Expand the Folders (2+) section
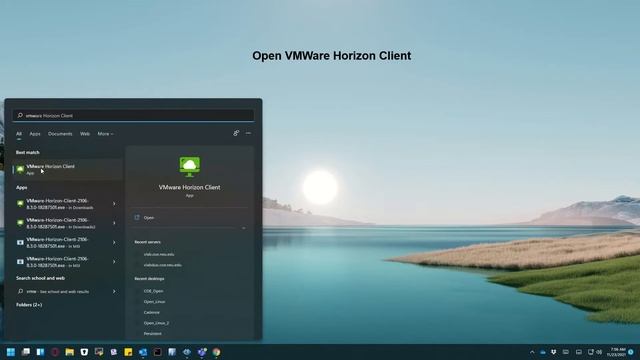Image resolution: width=640 pixels, height=360 pixels. pyautogui.click(x=29, y=305)
